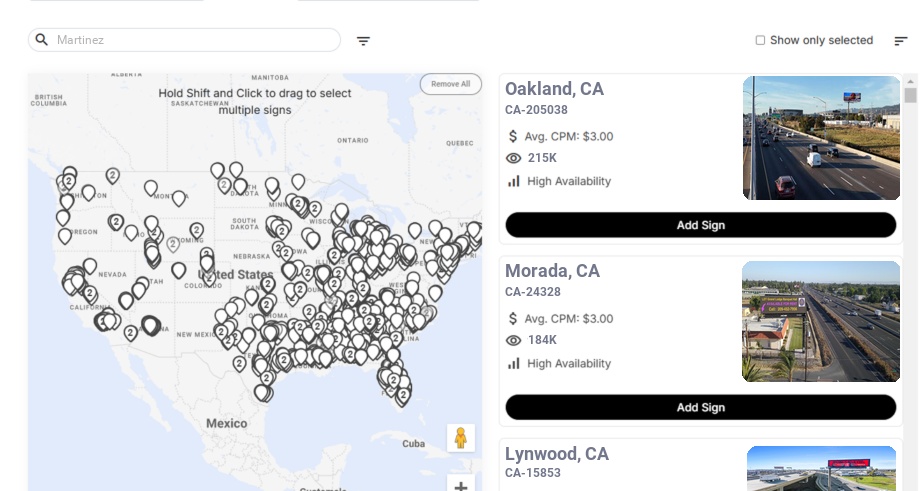
Task: Click the Morada, CA listing title
Action: [552, 271]
